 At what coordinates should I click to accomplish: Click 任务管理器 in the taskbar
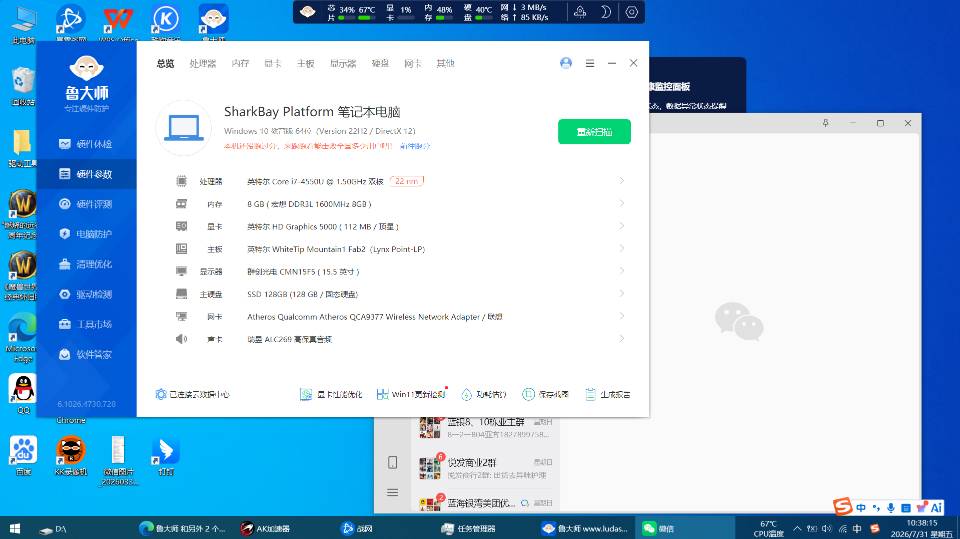click(x=468, y=529)
